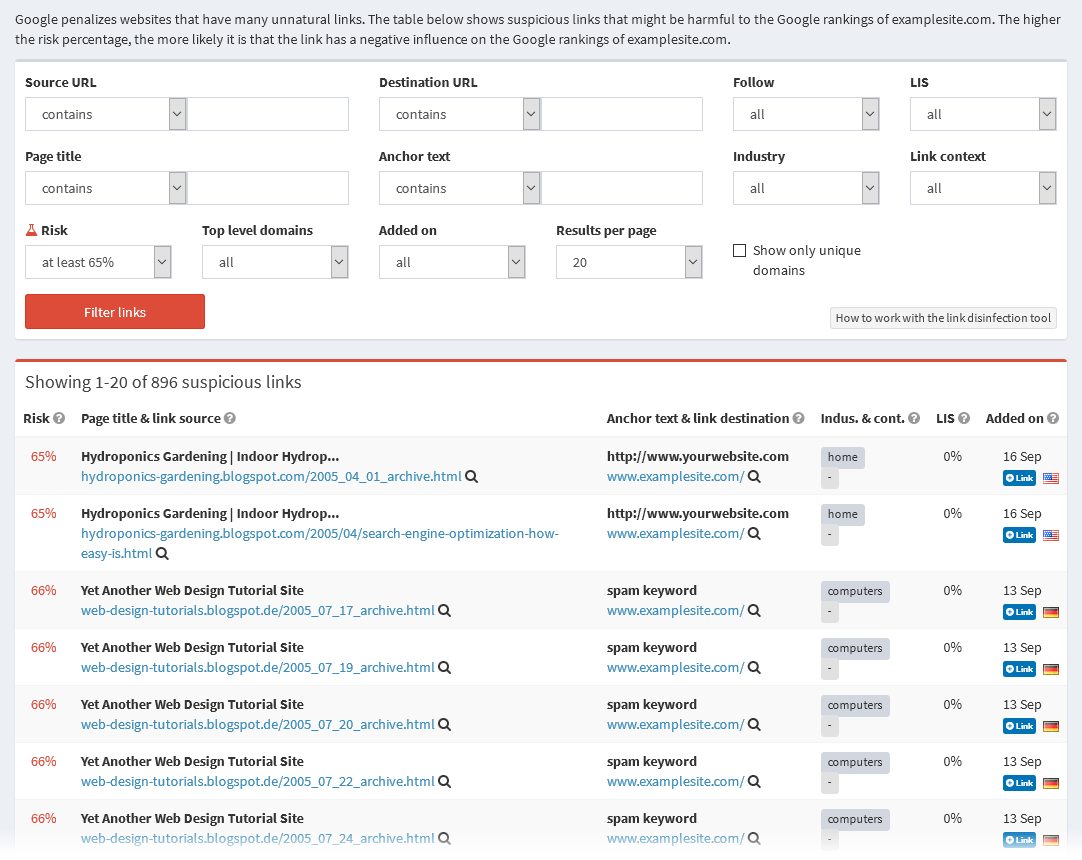Click help icon beside Added on header
Screen dimensions: 1082x860
1053,419
